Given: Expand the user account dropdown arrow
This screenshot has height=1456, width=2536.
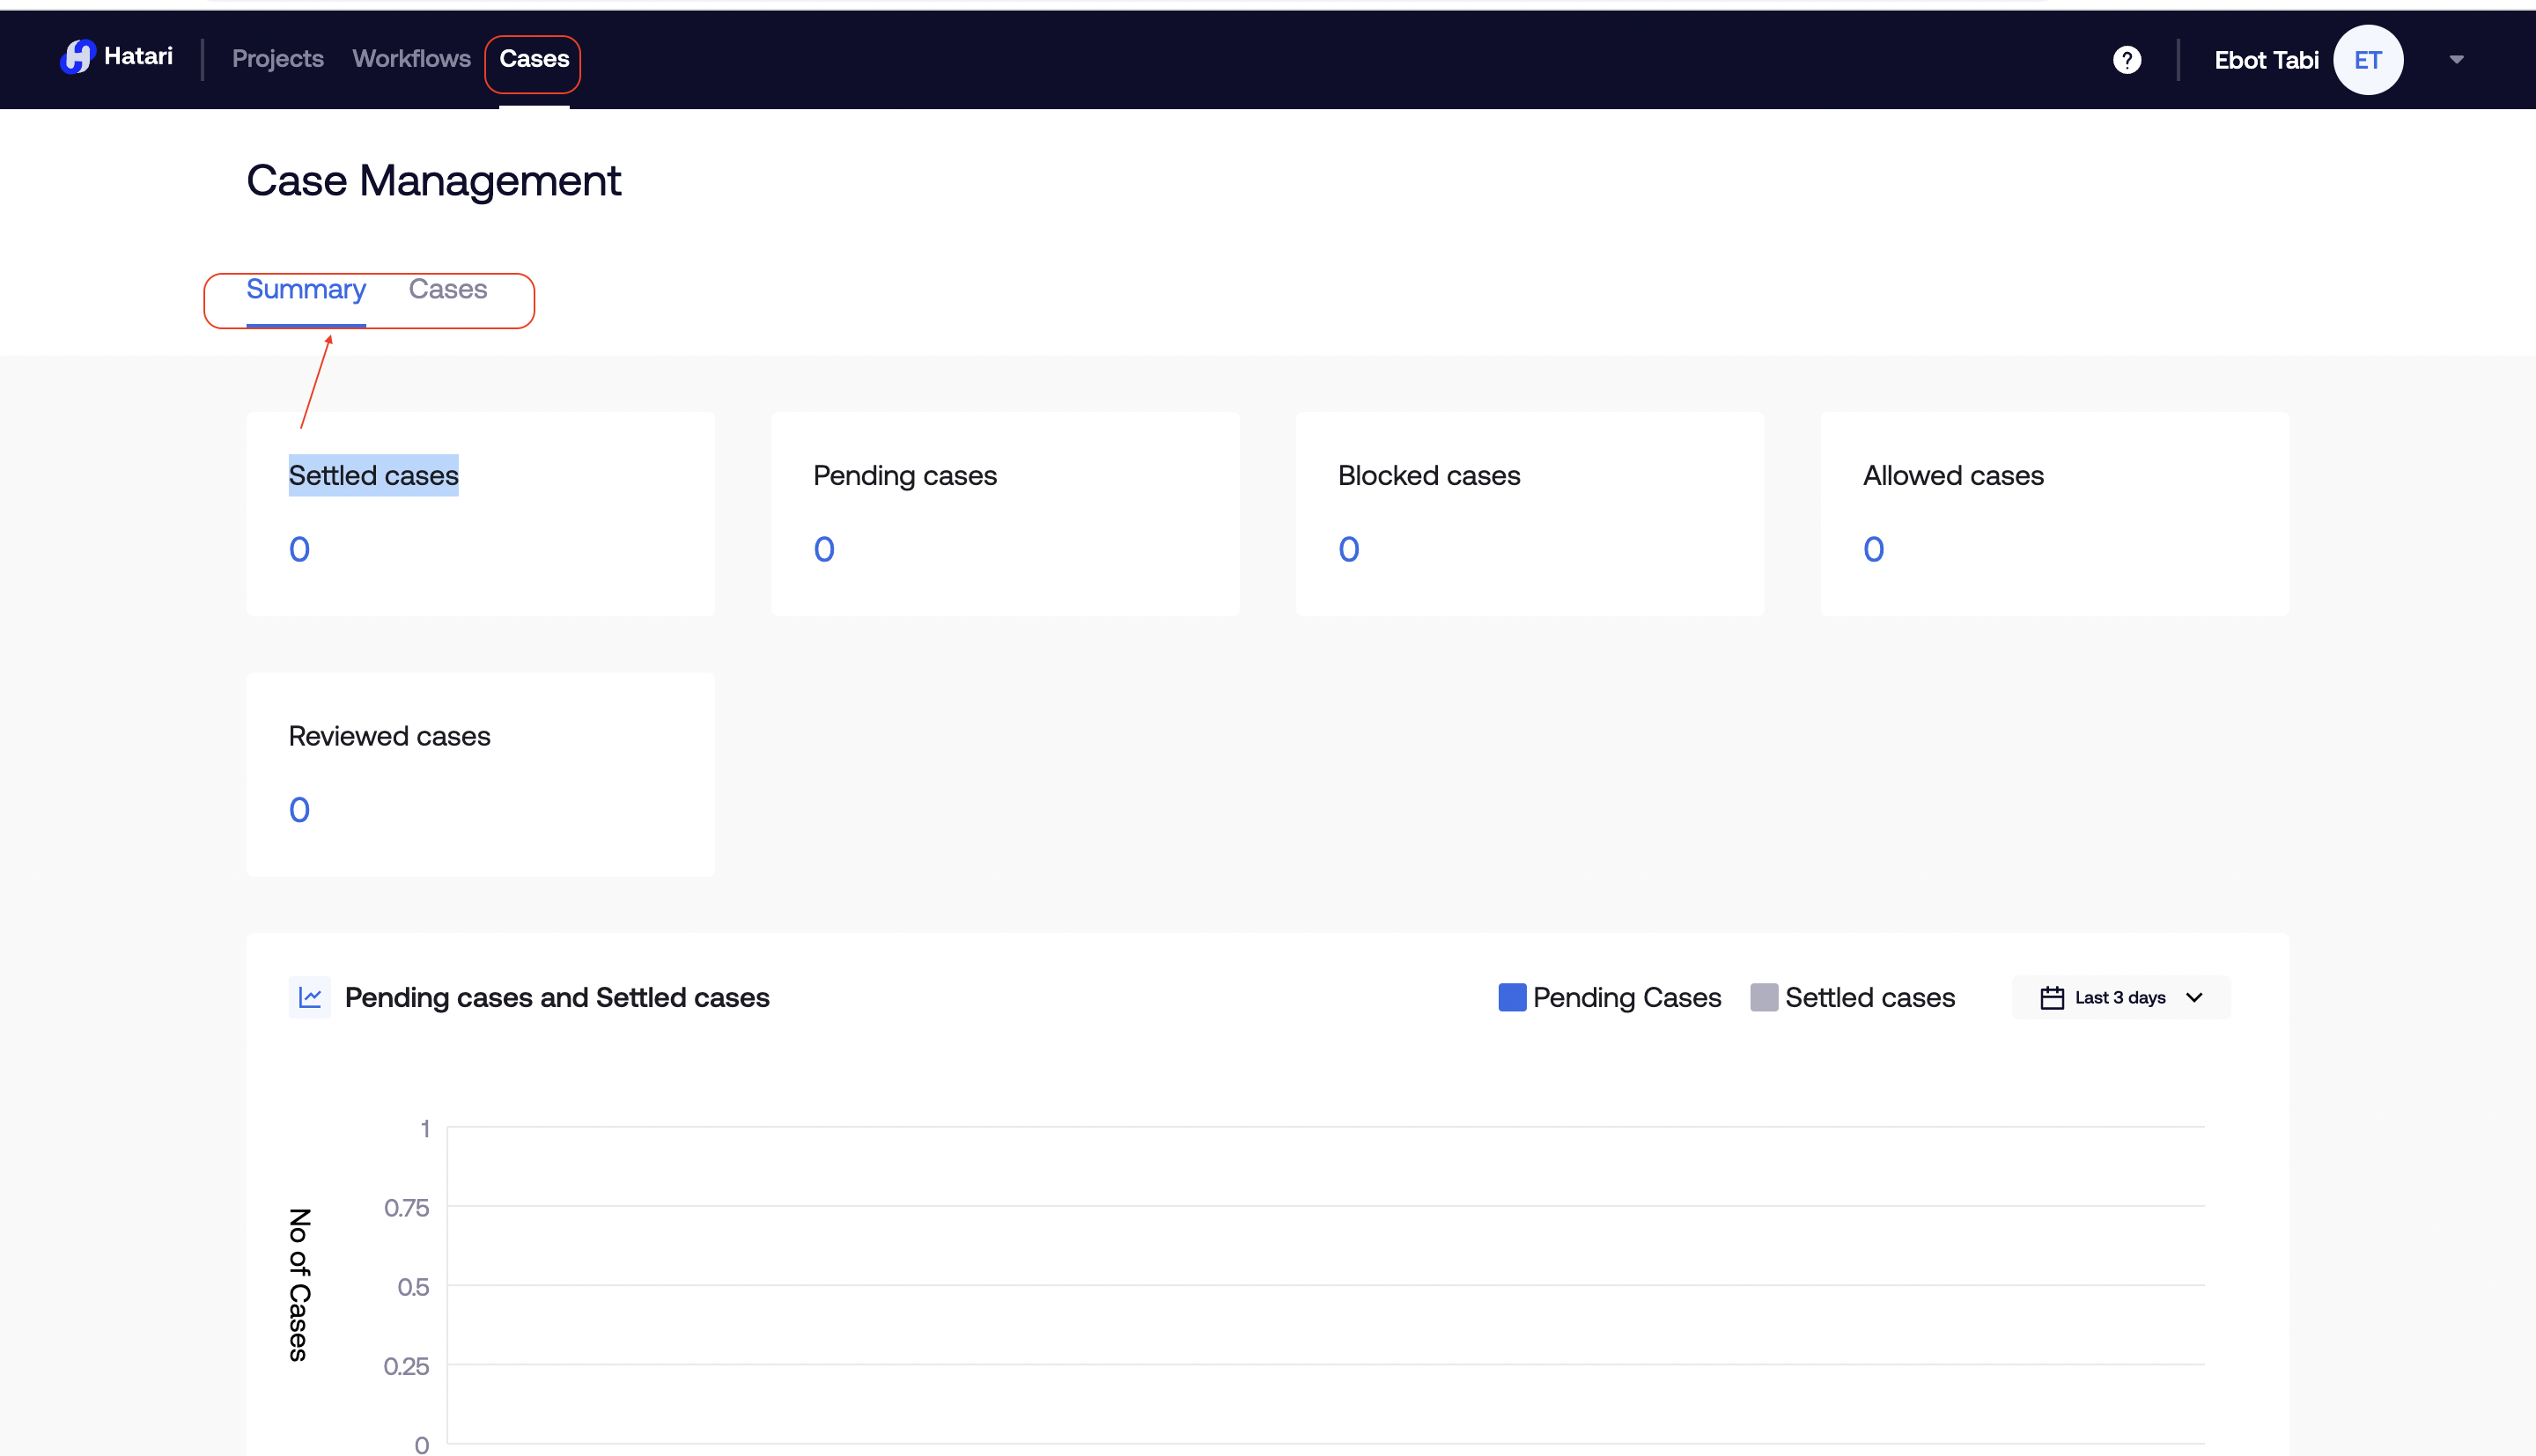Looking at the screenshot, I should pos(2456,60).
